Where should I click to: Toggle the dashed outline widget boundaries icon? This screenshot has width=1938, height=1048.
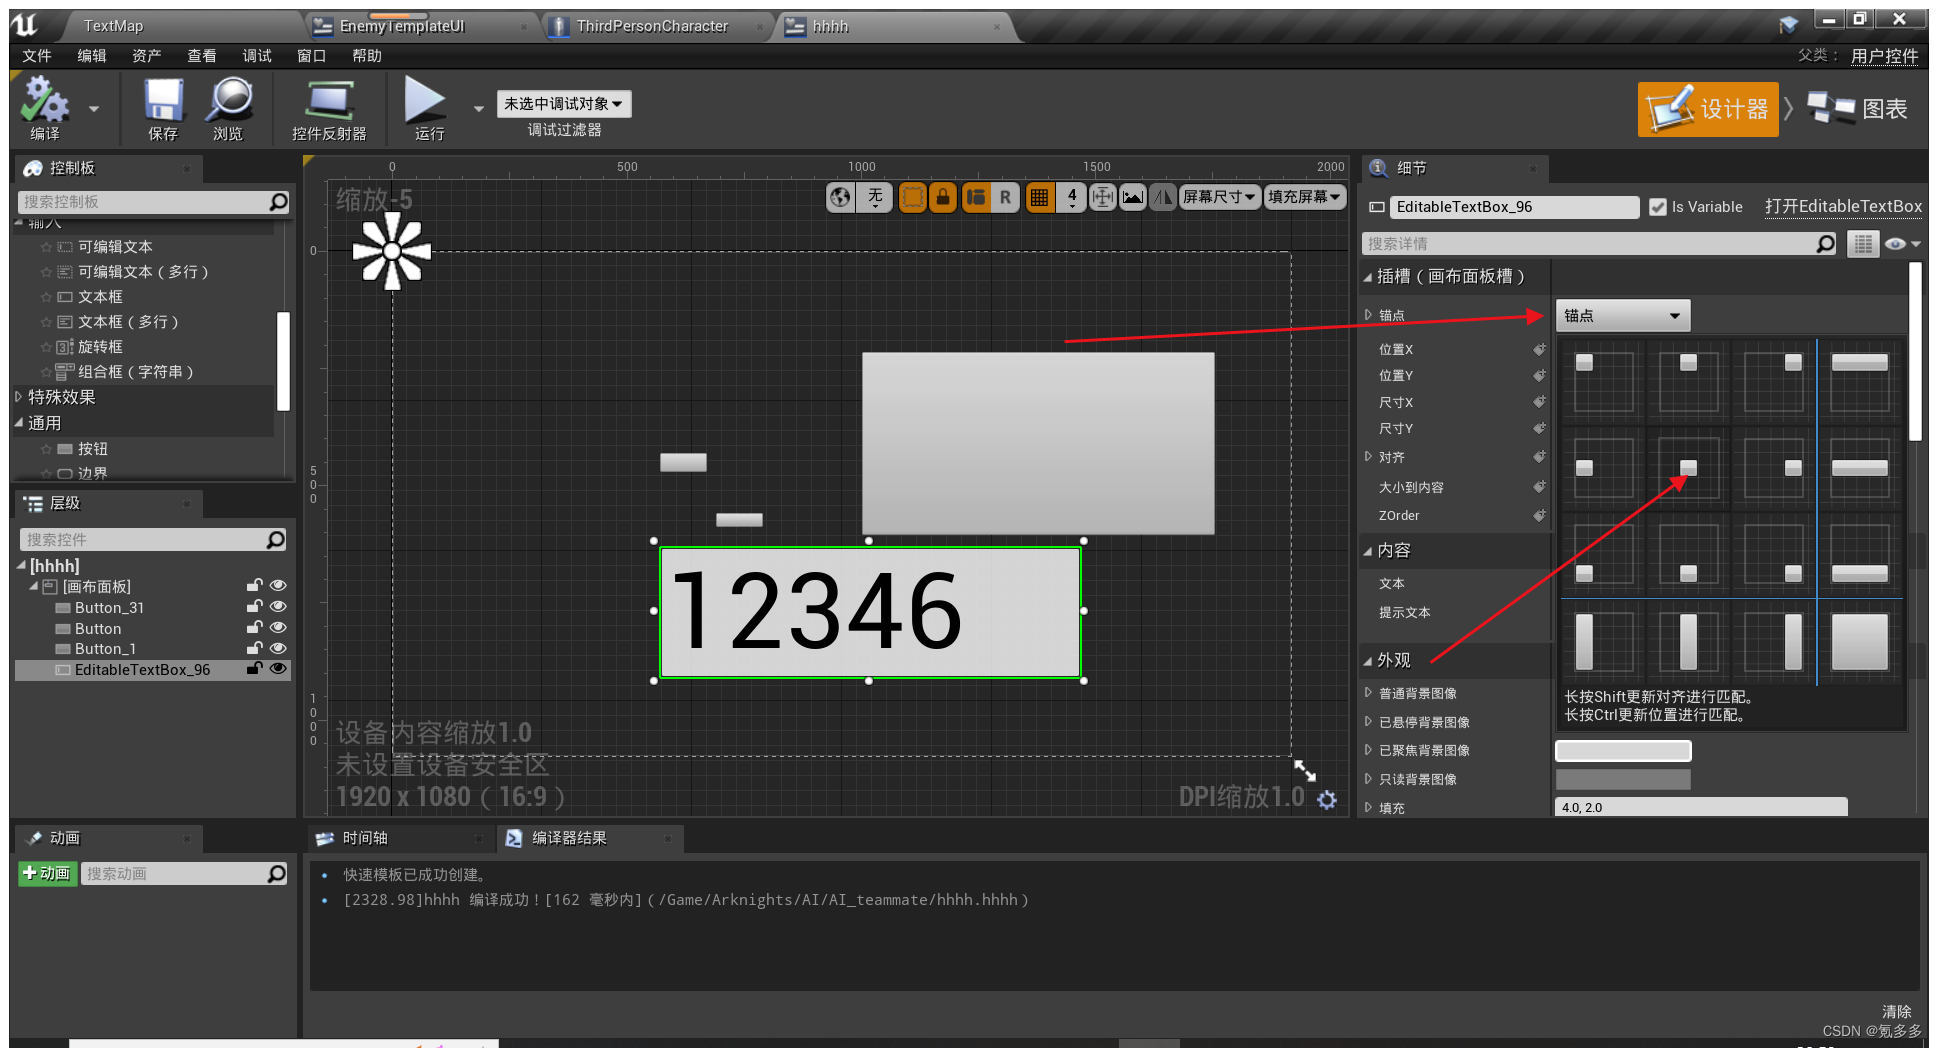[x=912, y=198]
